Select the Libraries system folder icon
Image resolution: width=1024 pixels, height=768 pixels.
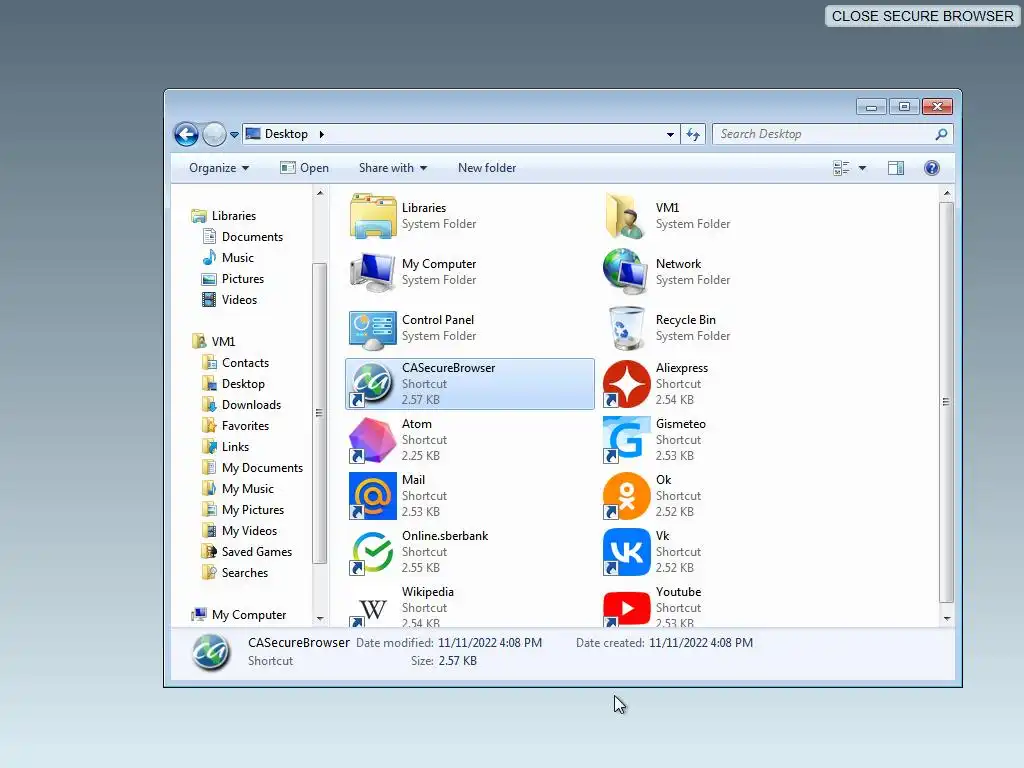(x=372, y=216)
